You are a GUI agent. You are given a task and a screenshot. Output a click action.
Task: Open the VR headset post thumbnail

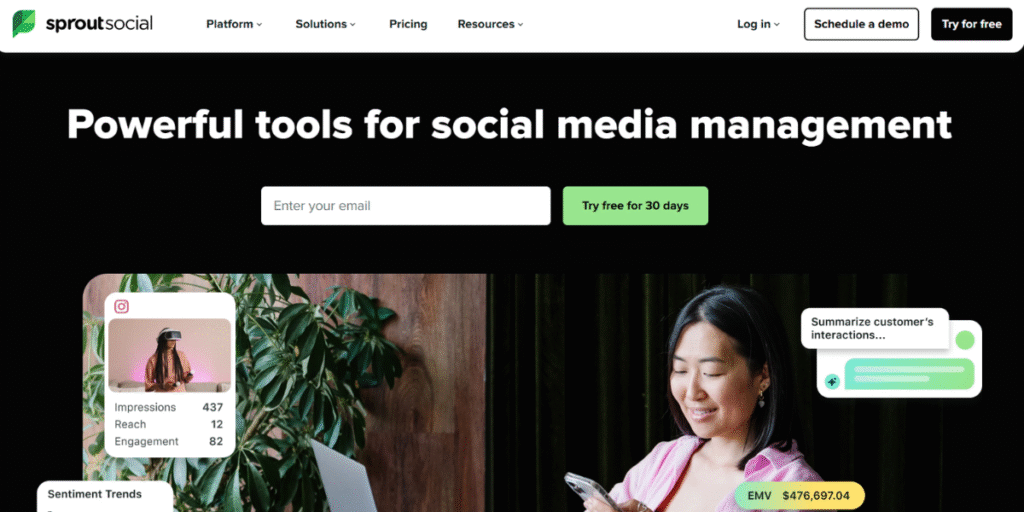tap(170, 355)
